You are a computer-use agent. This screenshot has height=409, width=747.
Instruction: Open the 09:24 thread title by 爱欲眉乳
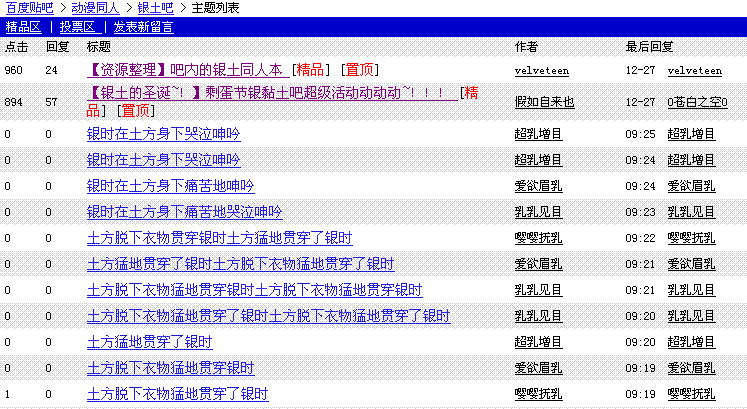click(x=171, y=186)
